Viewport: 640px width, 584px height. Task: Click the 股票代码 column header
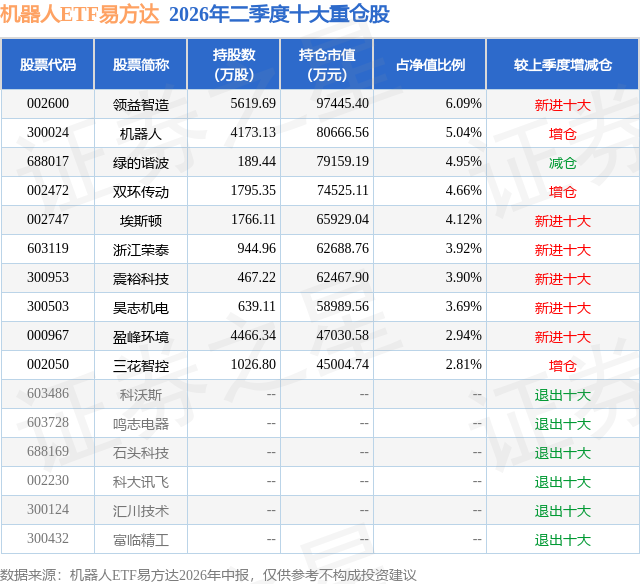[48, 64]
